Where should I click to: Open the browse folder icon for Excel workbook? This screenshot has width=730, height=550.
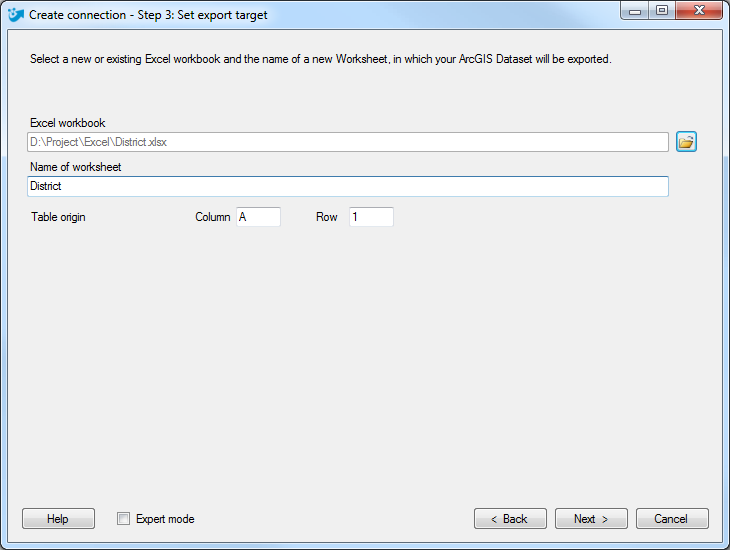[686, 142]
